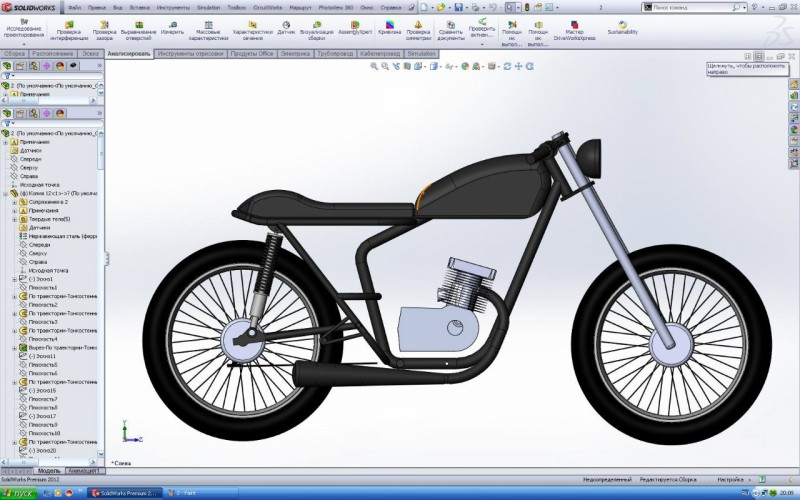
Task: Run Проверка интерференции tool
Action: pos(69,31)
